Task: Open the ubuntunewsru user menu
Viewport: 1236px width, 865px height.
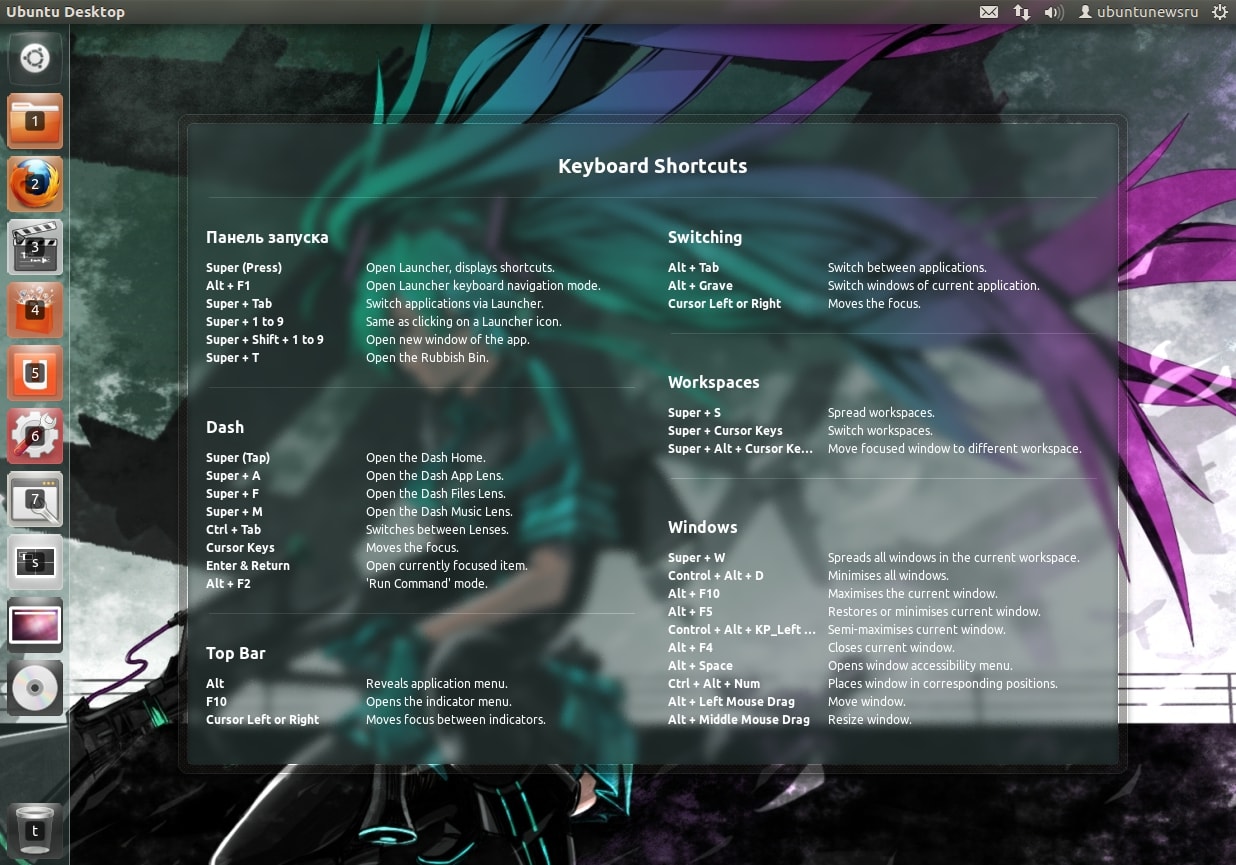Action: pyautogui.click(x=1138, y=12)
